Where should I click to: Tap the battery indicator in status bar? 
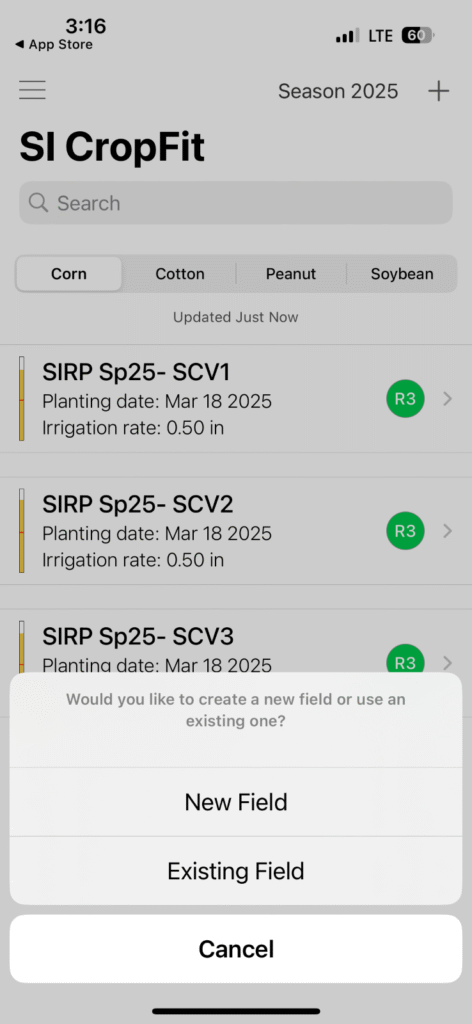[417, 35]
